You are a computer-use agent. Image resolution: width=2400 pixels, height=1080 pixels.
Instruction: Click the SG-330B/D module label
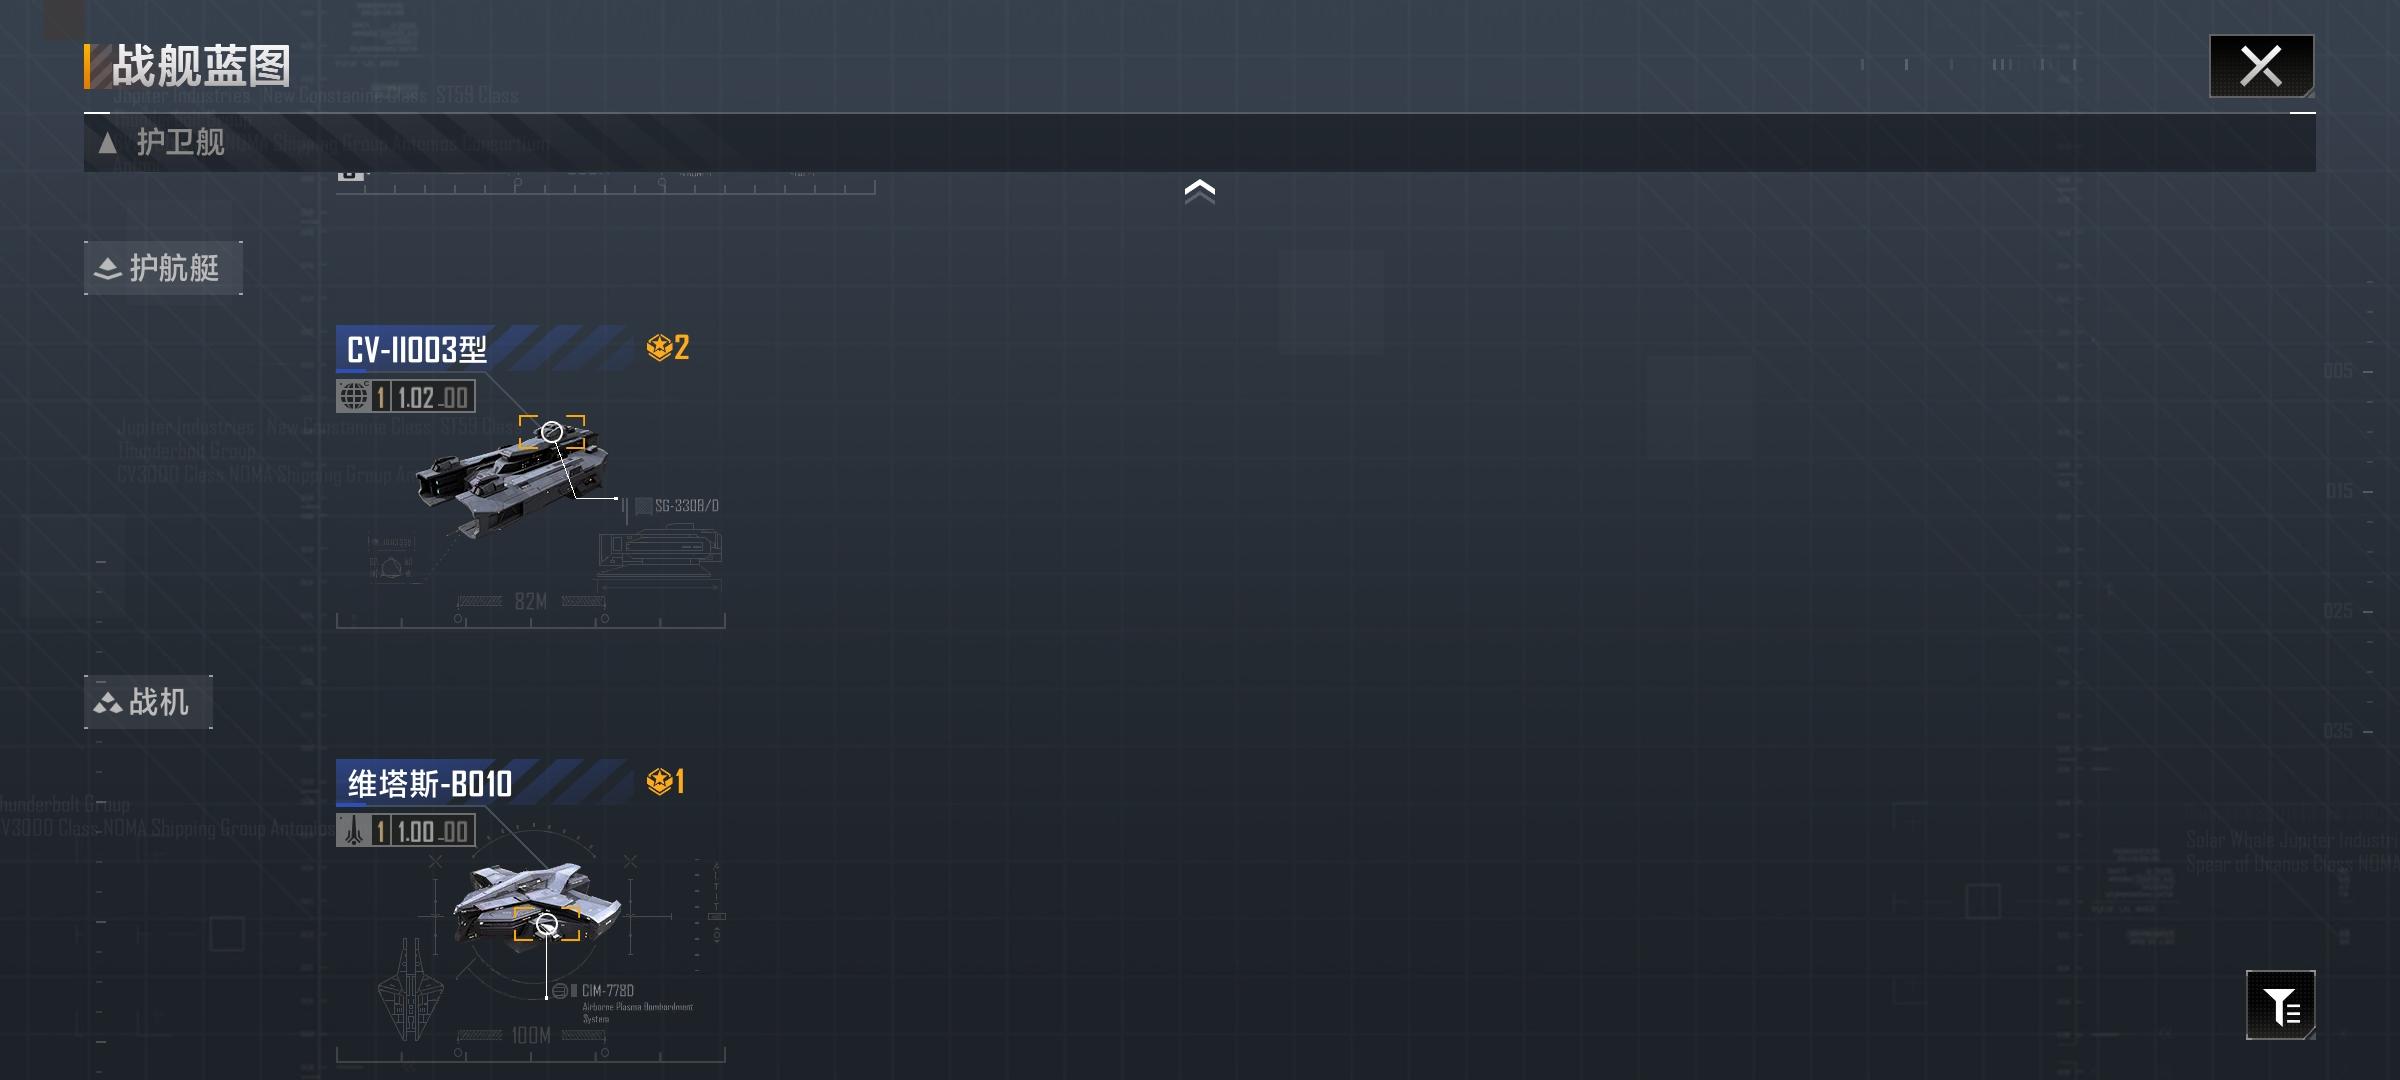click(x=686, y=506)
